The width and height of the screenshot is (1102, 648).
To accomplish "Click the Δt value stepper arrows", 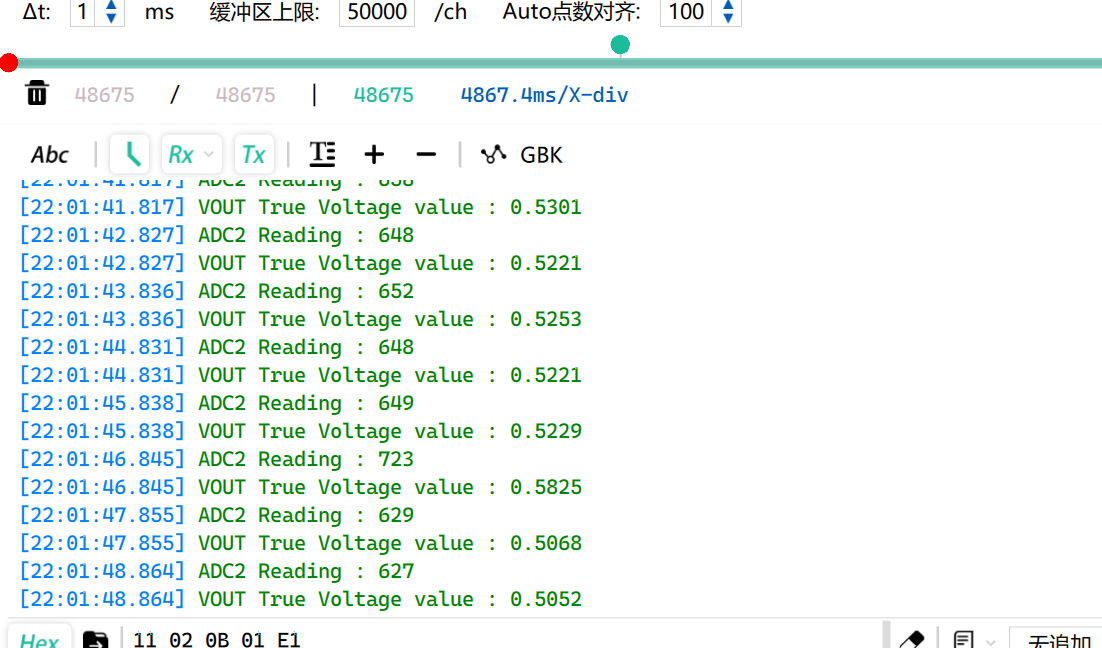I will (111, 12).
